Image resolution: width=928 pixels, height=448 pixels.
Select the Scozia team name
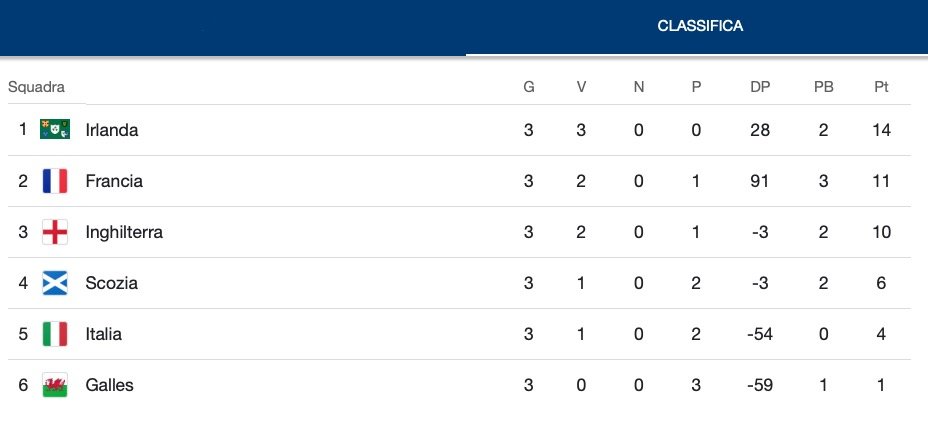[x=112, y=283]
